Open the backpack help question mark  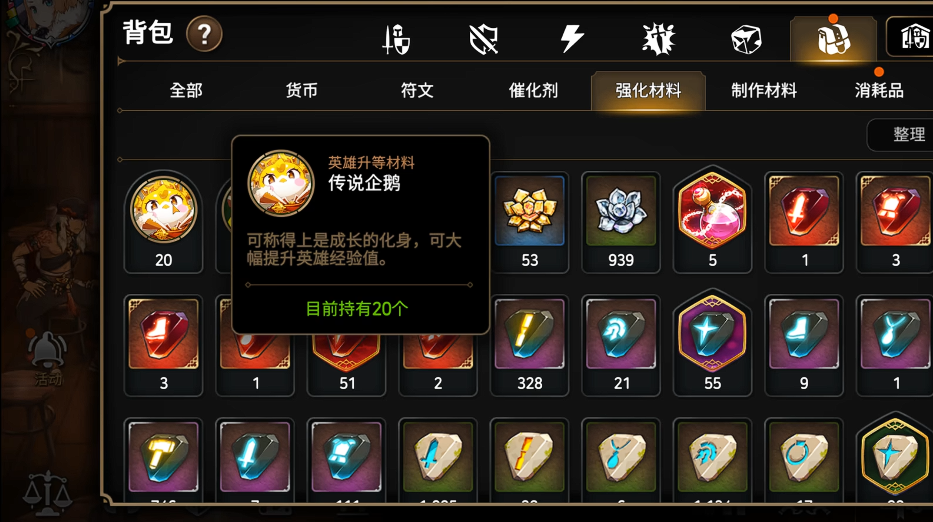click(204, 35)
